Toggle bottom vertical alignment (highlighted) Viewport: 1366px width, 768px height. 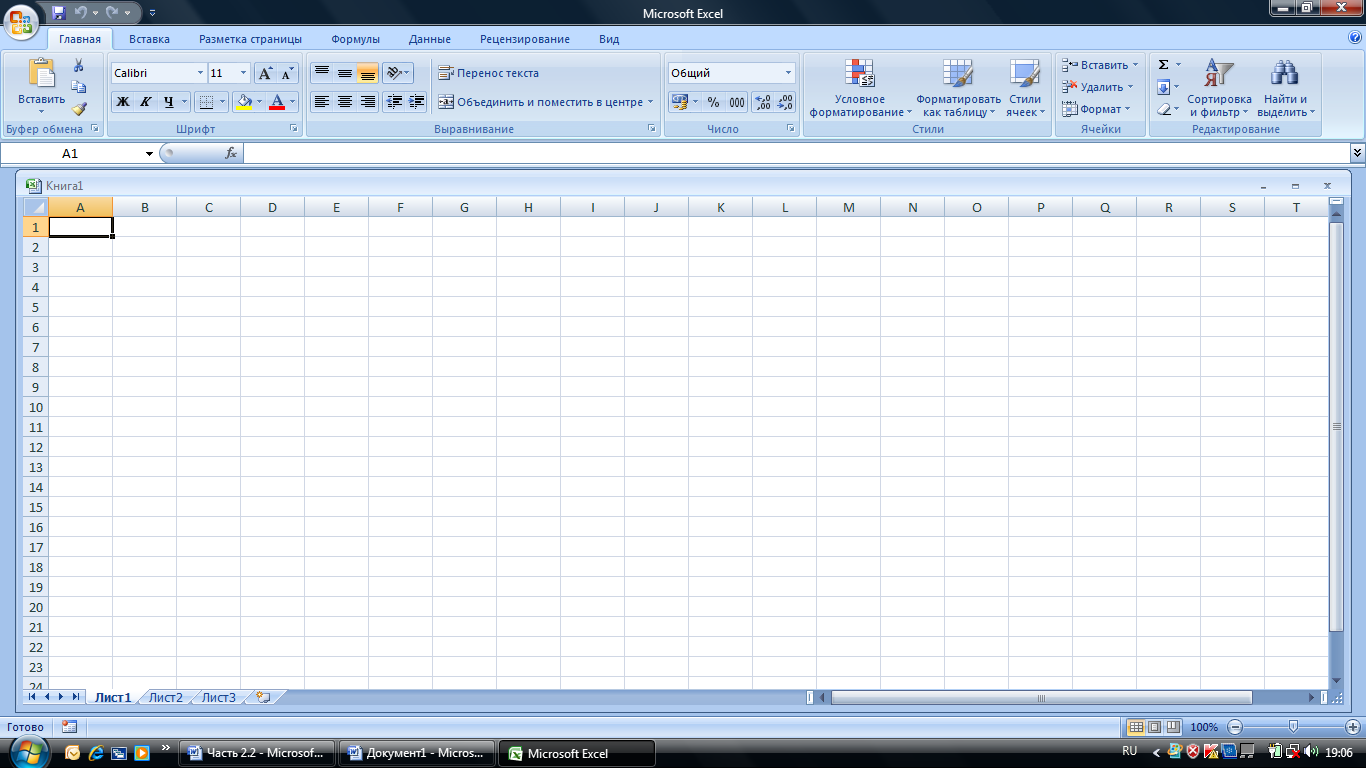point(368,73)
